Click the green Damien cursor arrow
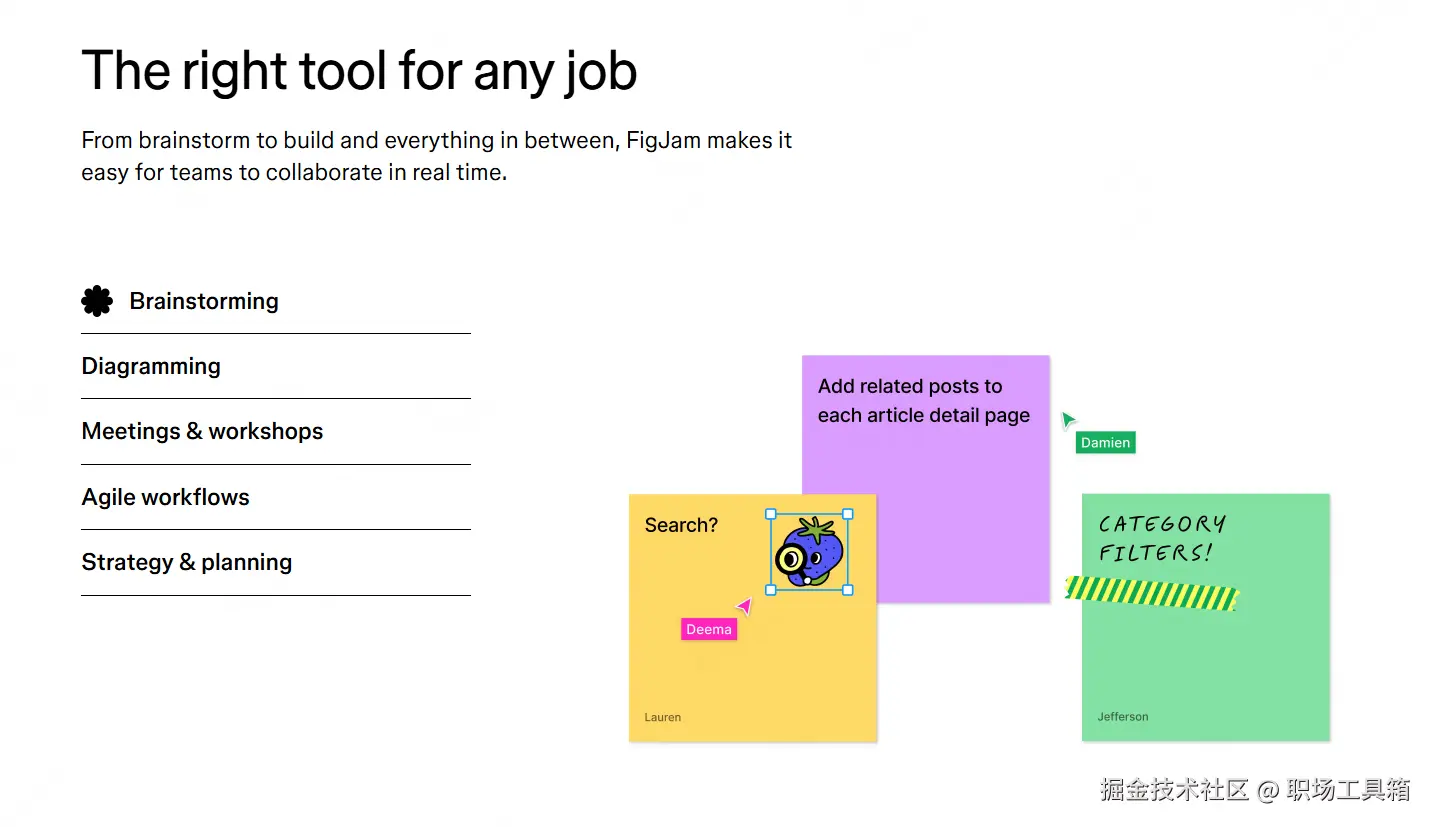Image resolution: width=1434 pixels, height=827 pixels. (1068, 420)
